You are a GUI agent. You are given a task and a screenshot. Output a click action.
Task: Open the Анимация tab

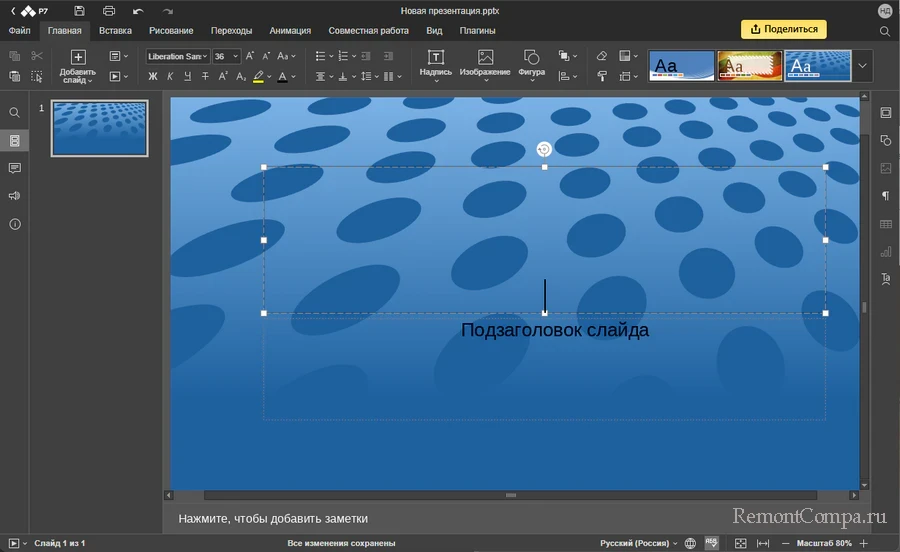click(290, 31)
